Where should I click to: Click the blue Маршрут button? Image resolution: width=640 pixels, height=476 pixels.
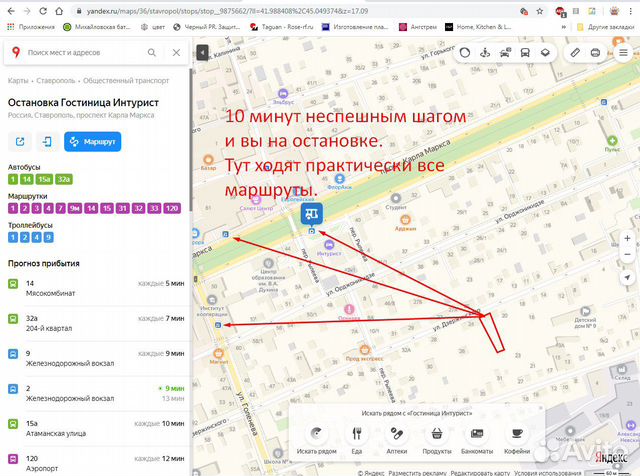click(93, 142)
